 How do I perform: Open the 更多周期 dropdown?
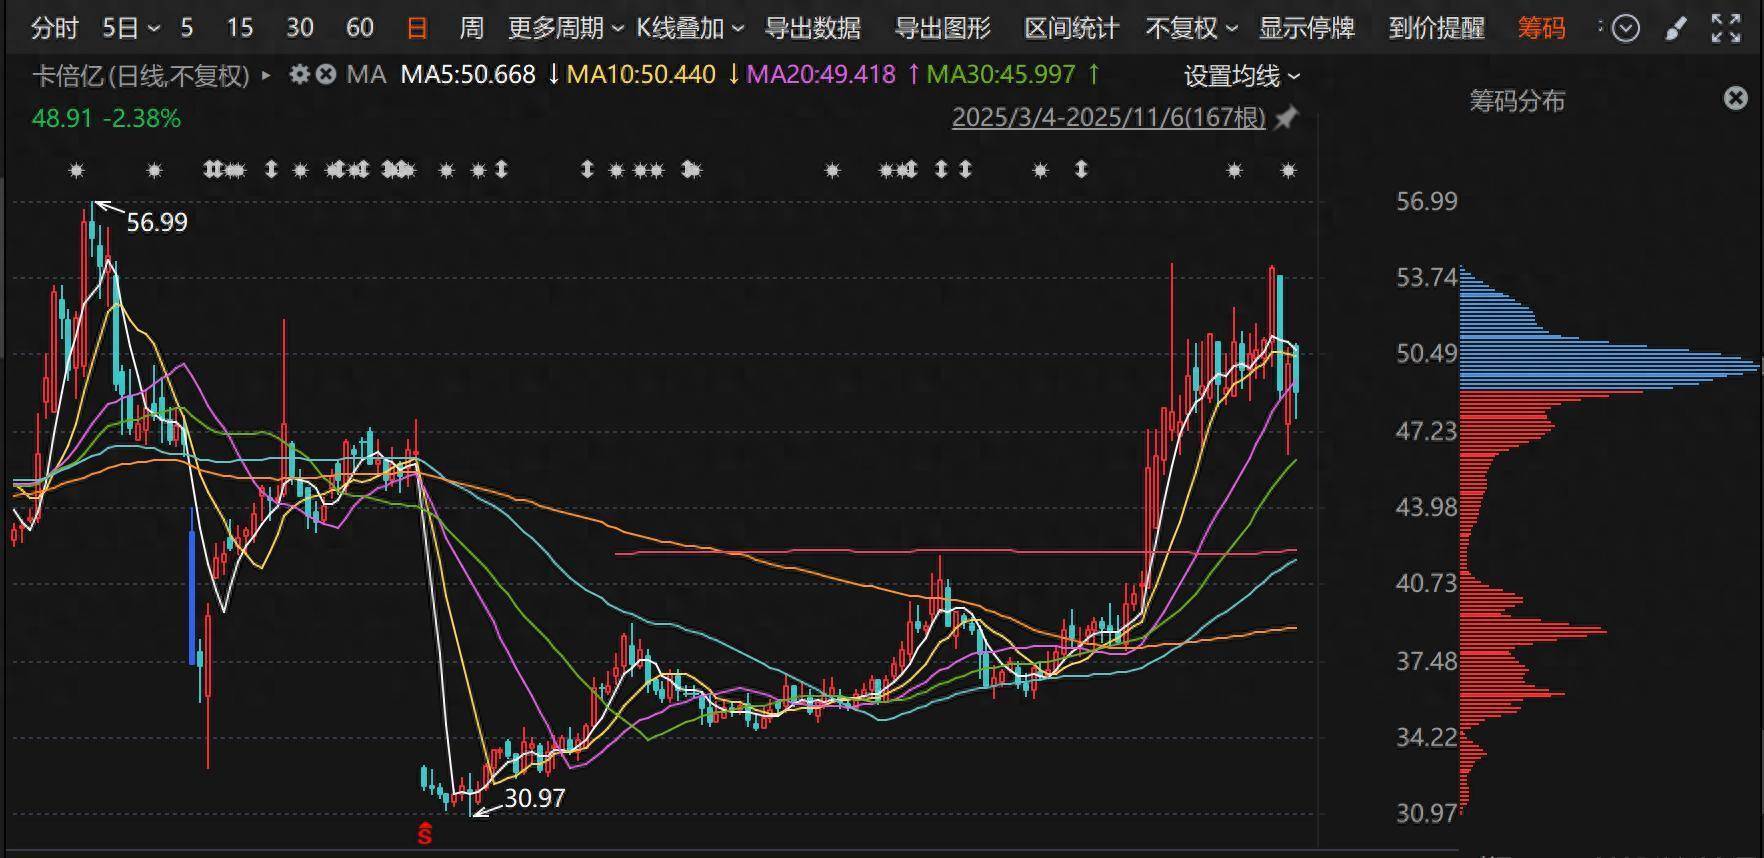point(565,28)
